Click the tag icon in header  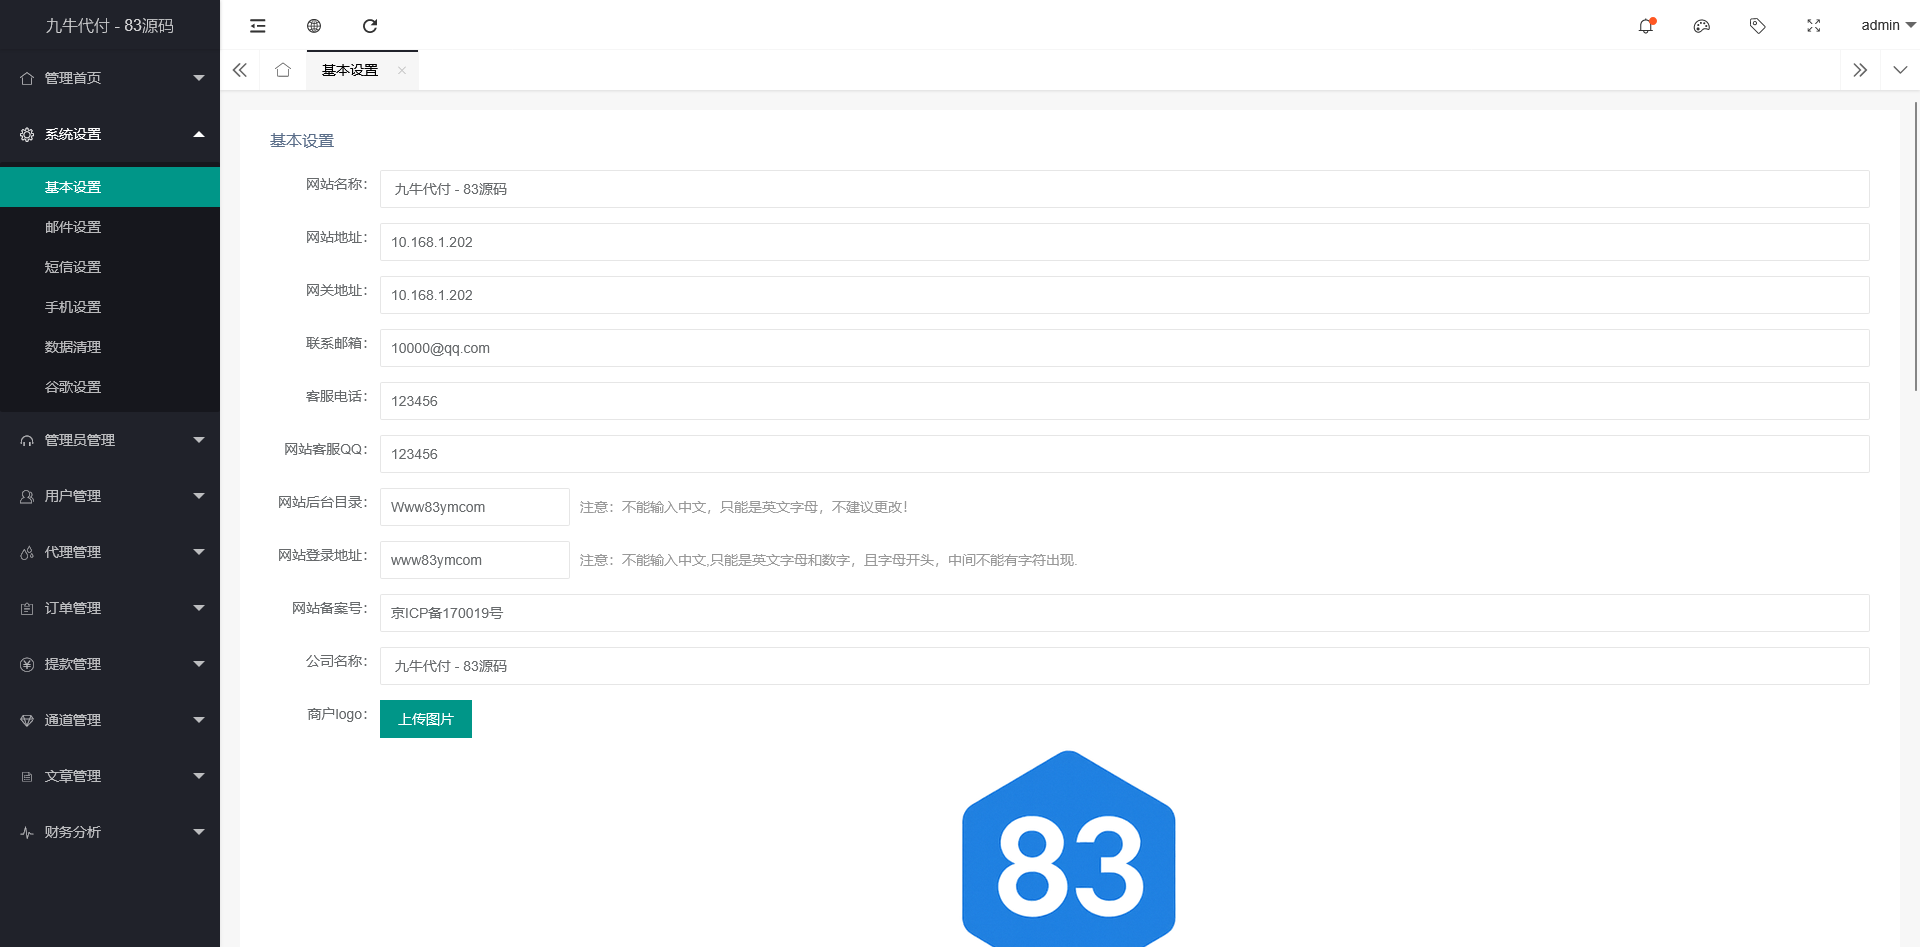click(x=1757, y=26)
